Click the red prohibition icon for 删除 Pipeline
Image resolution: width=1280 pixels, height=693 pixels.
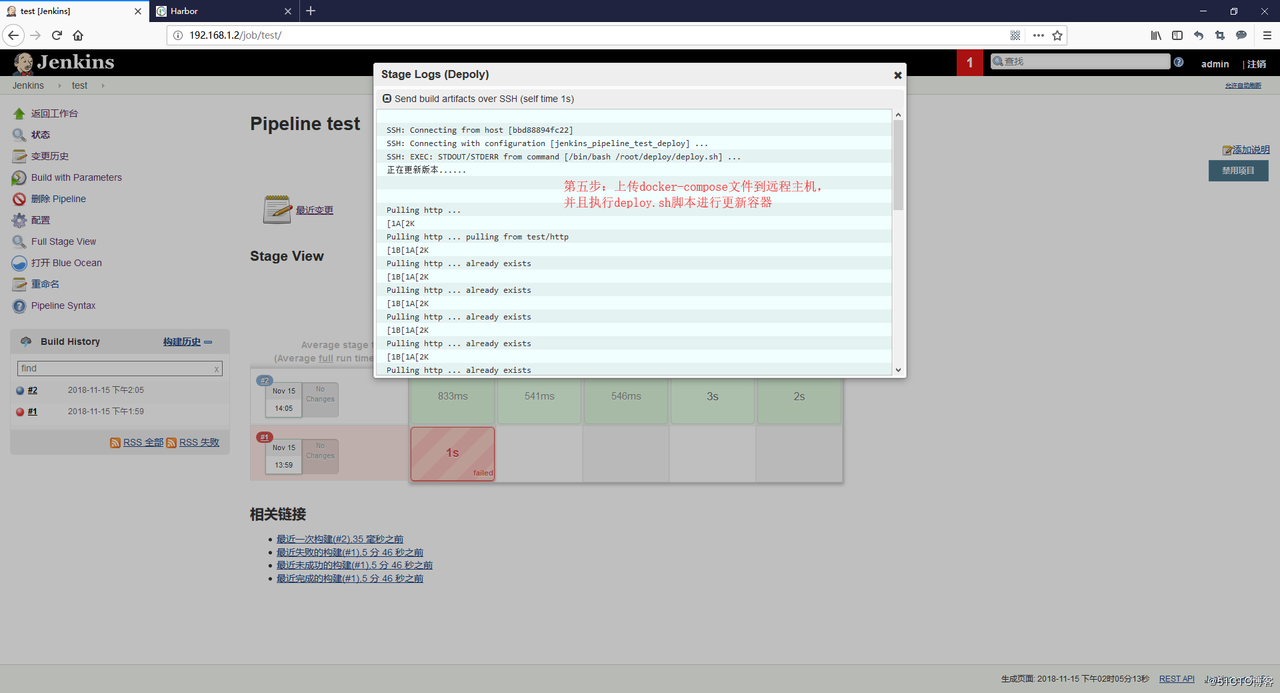(19, 199)
